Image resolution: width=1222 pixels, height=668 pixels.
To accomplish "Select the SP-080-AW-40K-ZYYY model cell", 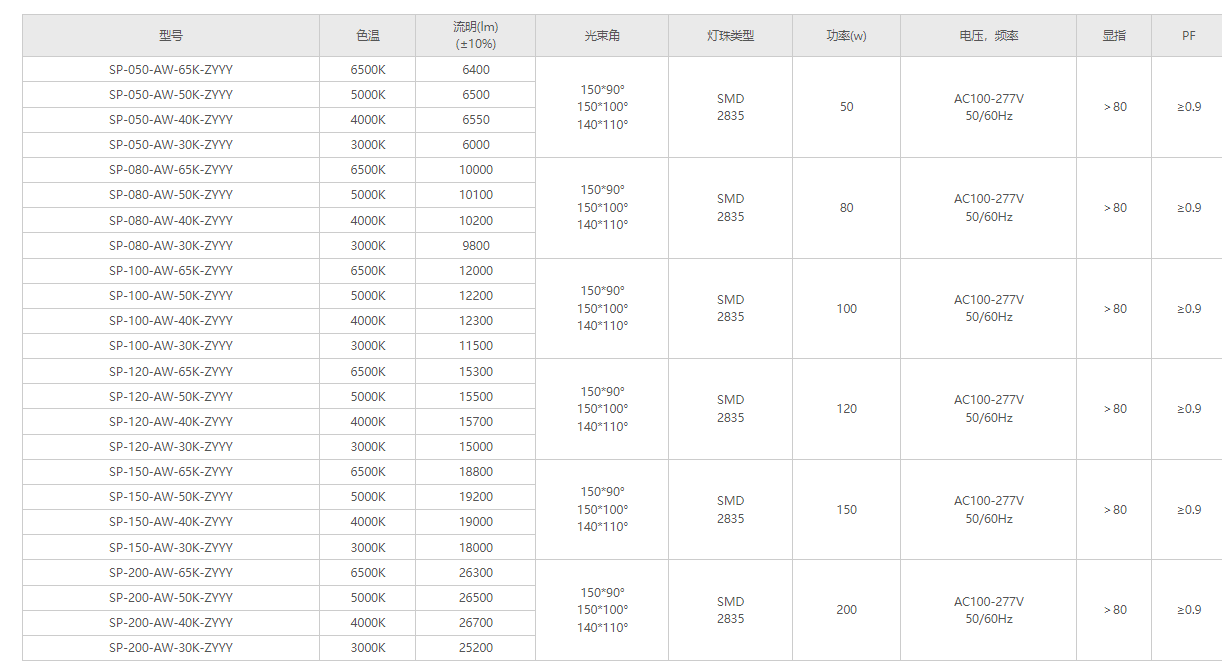I will point(171,221).
